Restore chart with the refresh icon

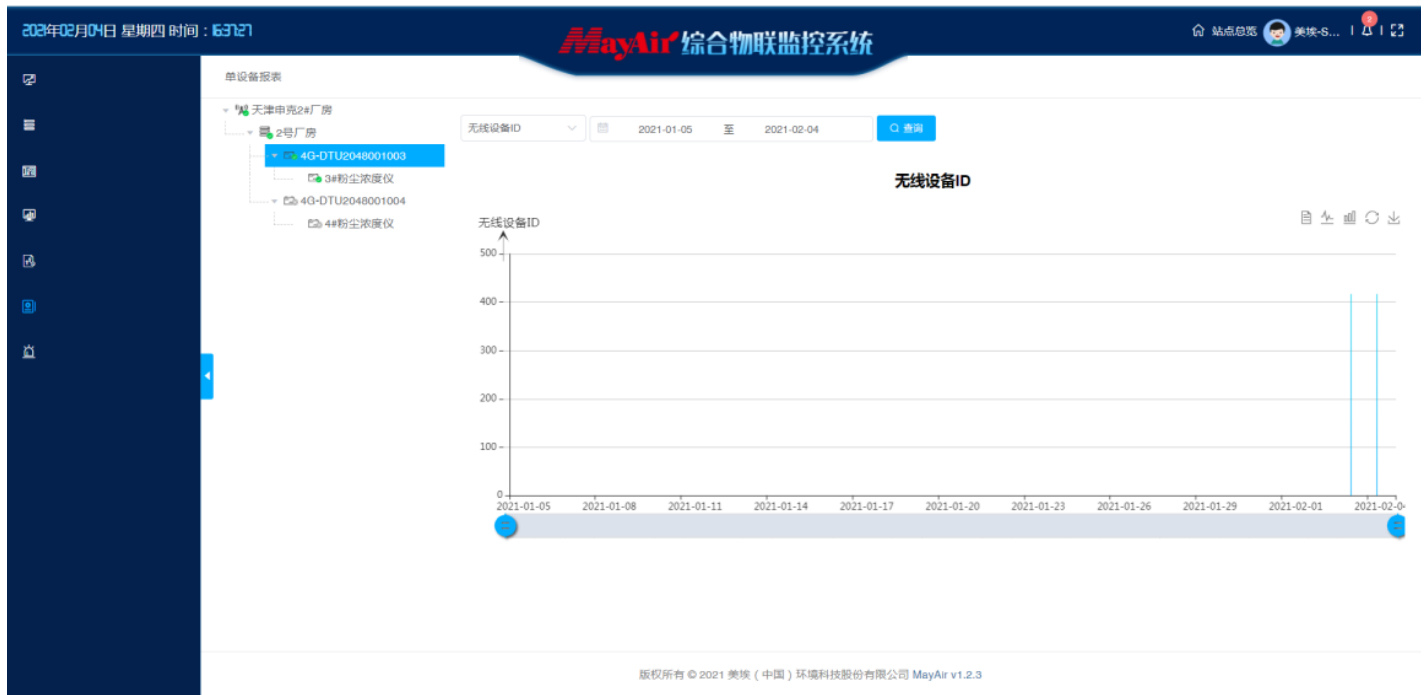coord(1372,217)
